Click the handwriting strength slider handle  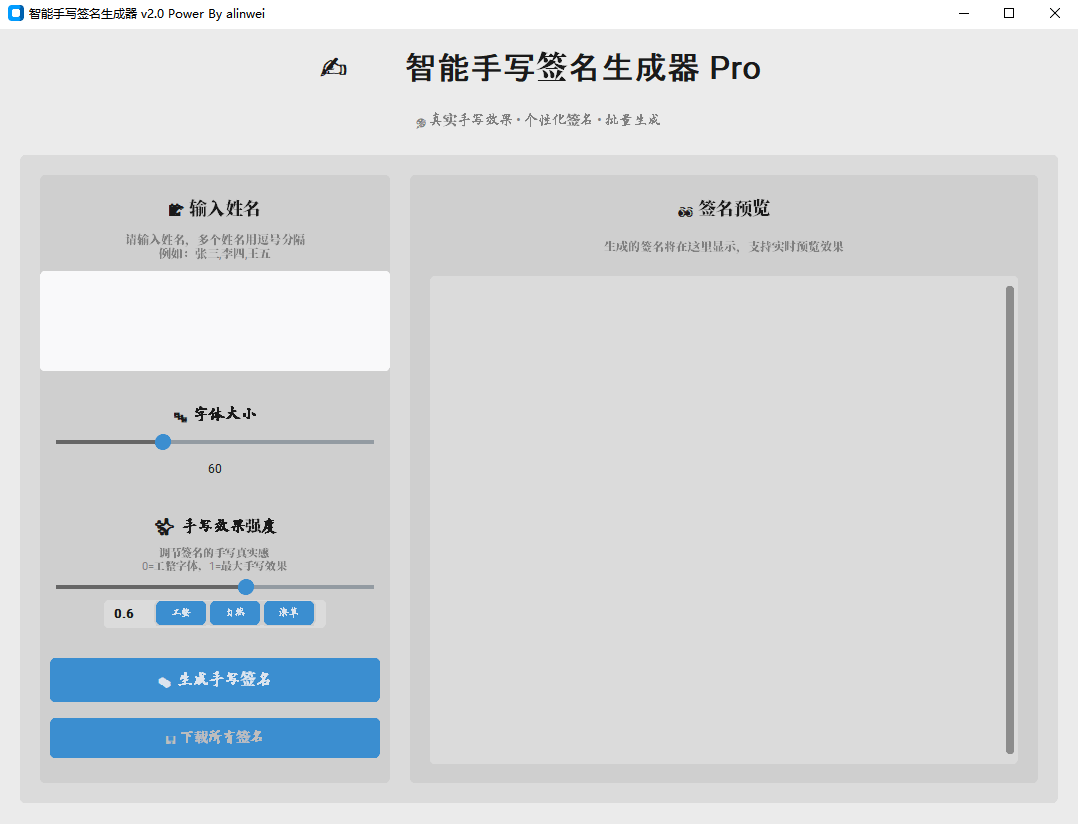pos(246,587)
